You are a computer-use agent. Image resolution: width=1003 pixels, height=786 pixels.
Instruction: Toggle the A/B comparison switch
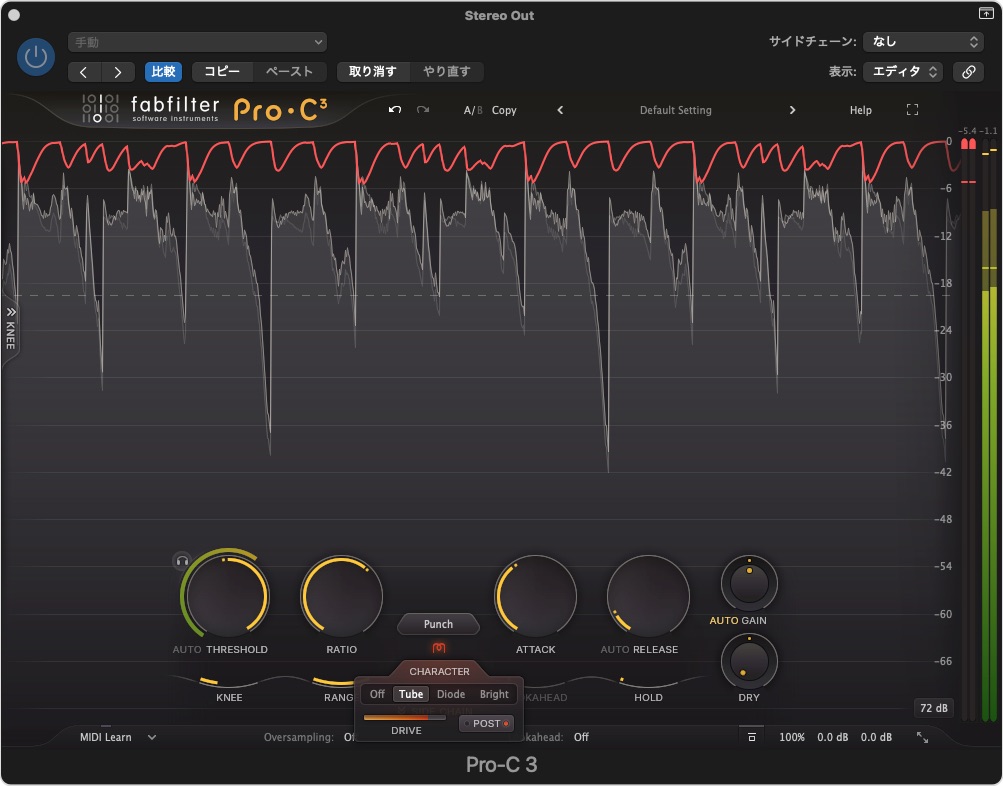(x=472, y=110)
